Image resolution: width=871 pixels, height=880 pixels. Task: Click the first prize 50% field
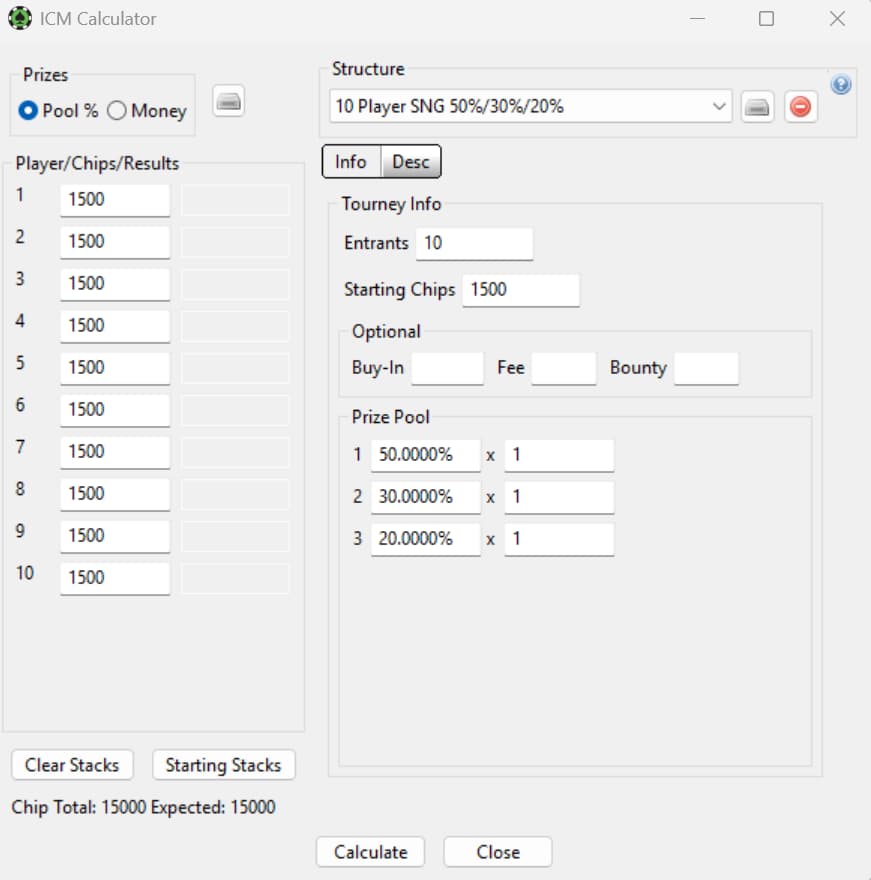[x=425, y=455]
